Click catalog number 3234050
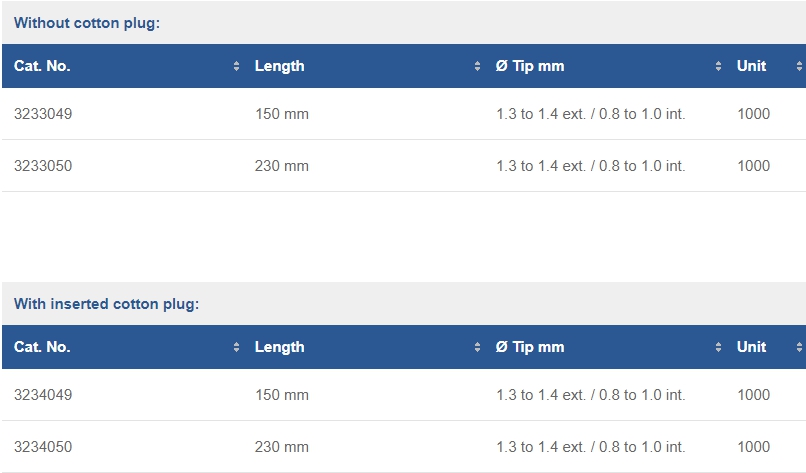806x473 pixels. click(43, 447)
